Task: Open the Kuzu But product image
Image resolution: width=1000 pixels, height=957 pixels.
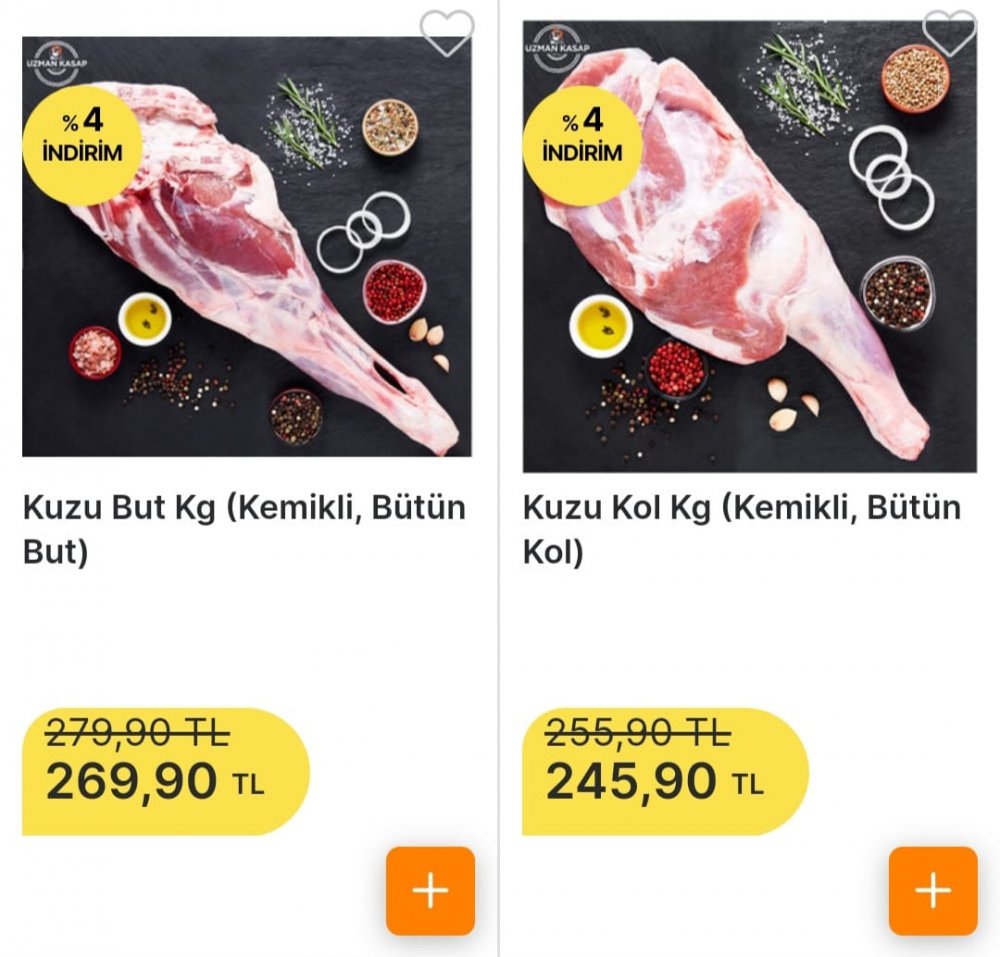Action: (x=247, y=246)
